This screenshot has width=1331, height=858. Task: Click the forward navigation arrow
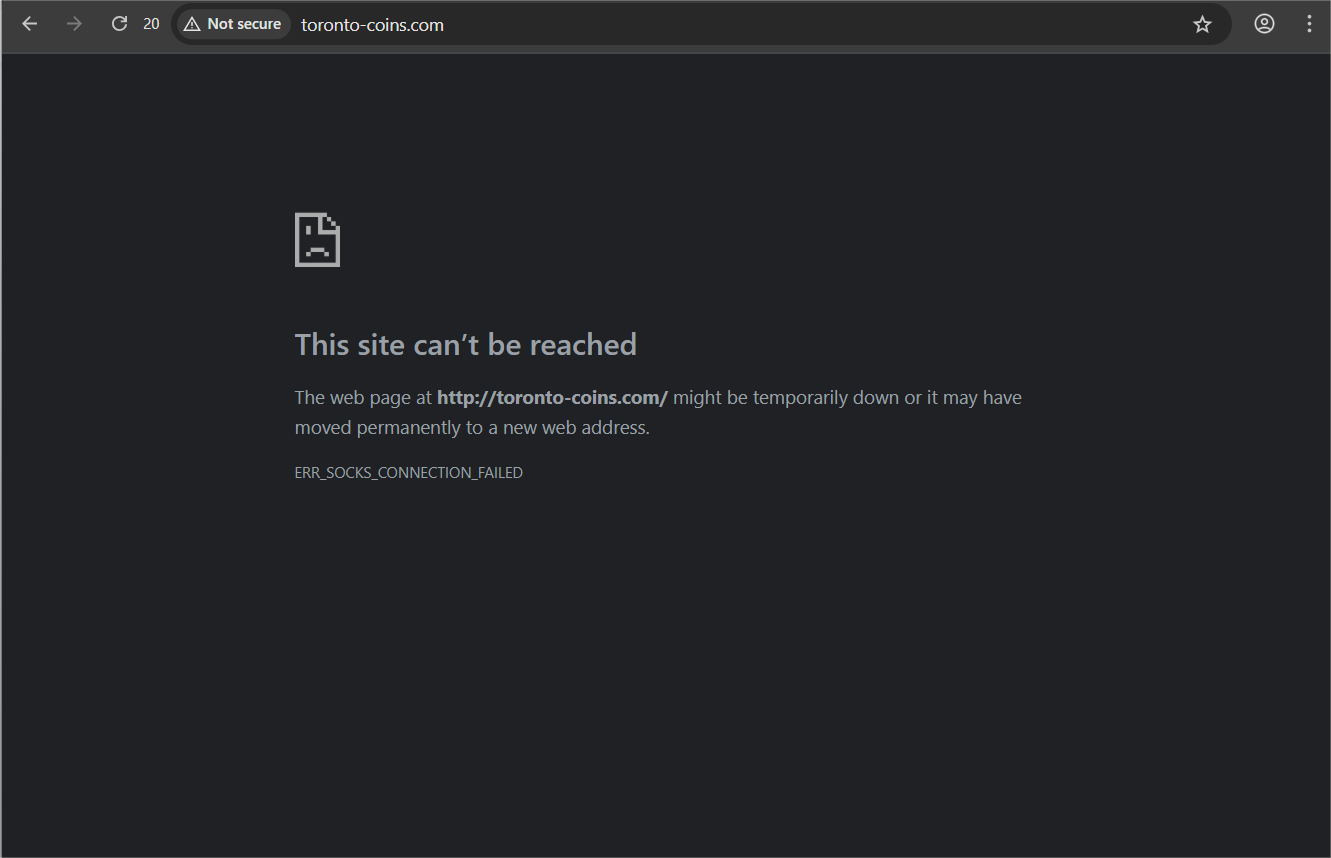point(74,24)
